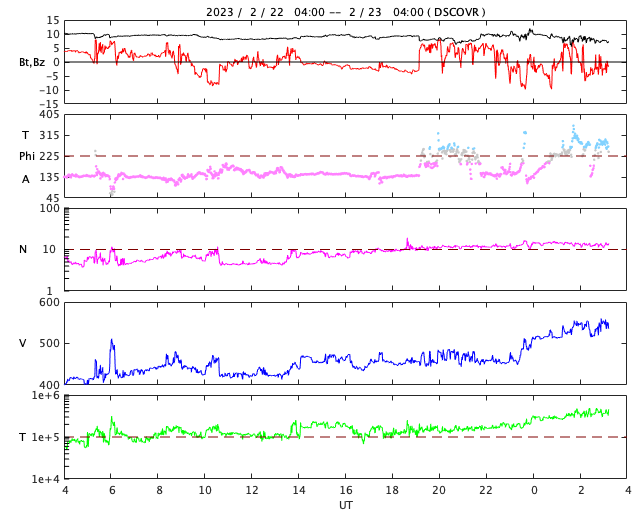Click the '500' velocity tick label
The height and width of the screenshot is (512, 640).
click(49, 343)
